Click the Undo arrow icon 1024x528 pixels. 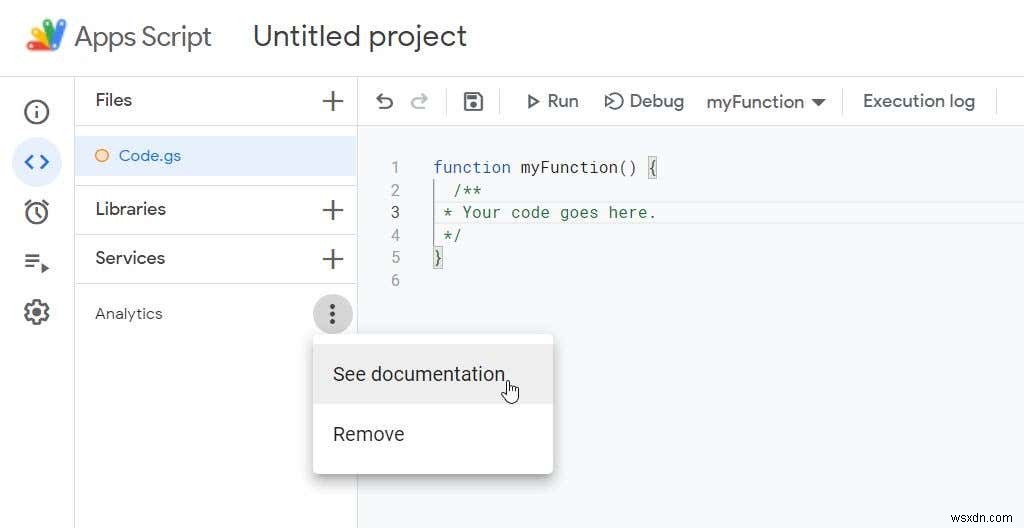385,101
